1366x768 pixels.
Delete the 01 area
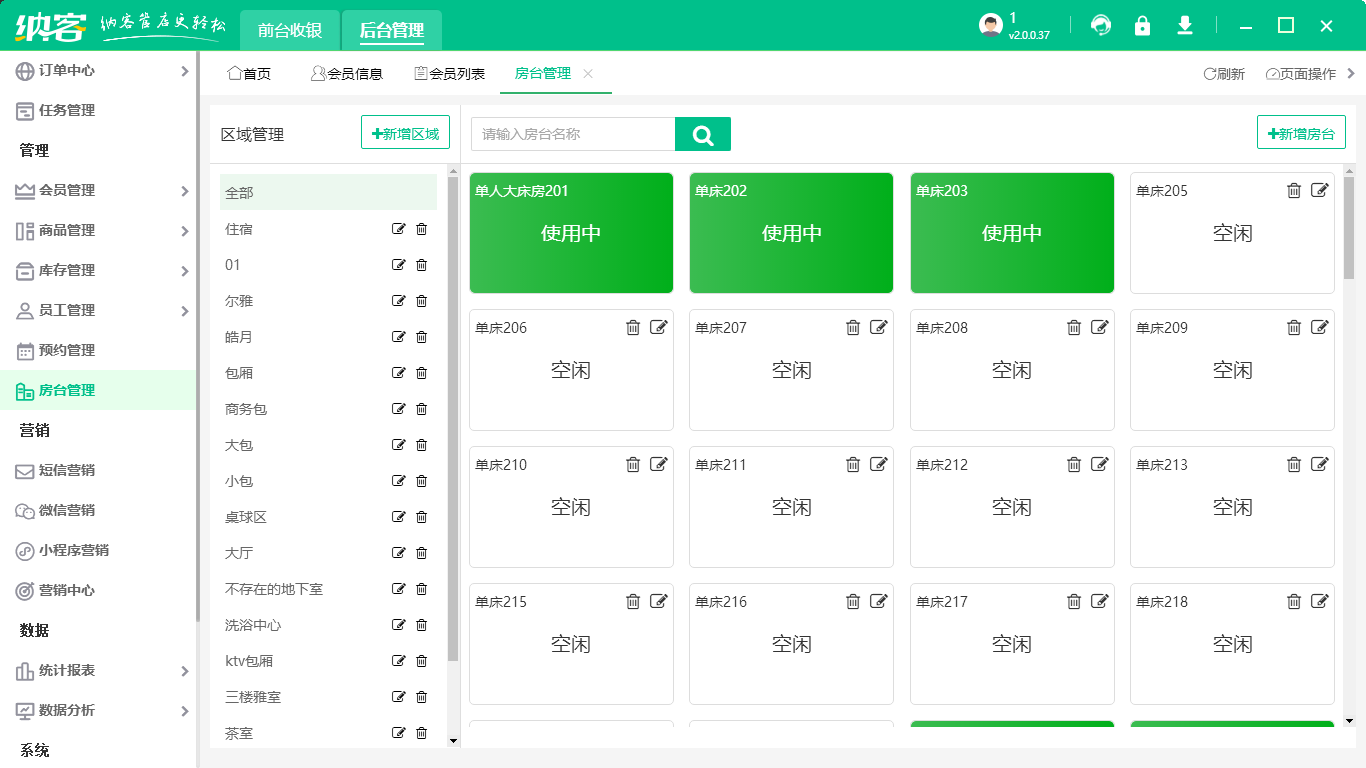point(421,265)
